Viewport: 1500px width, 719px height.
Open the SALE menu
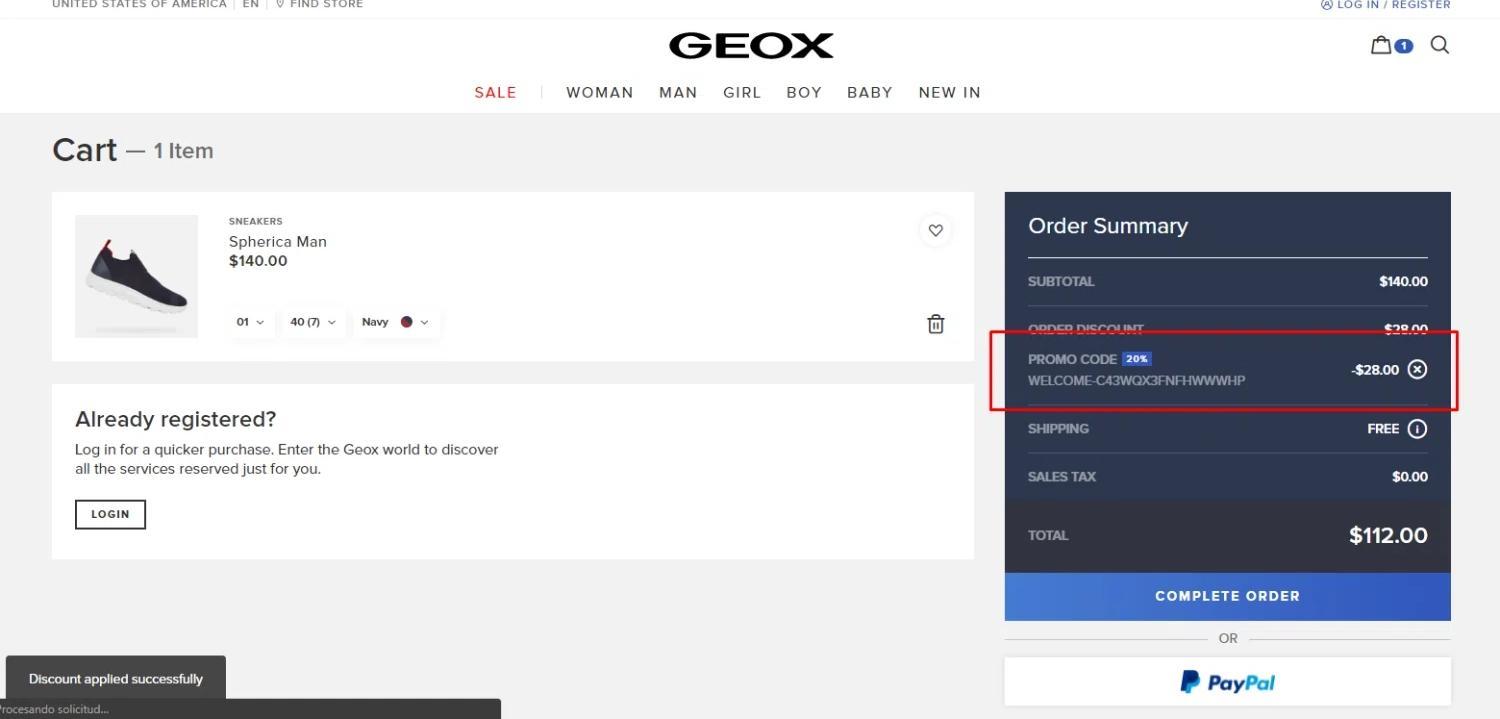[x=496, y=92]
